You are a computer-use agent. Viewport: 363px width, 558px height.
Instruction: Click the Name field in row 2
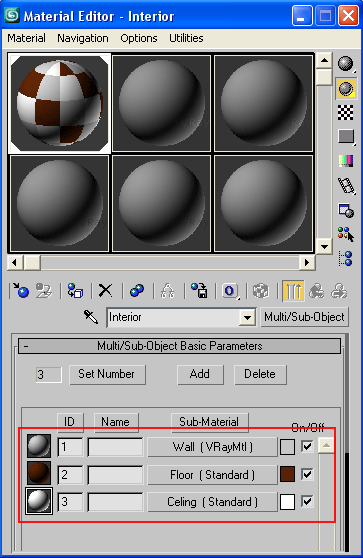(x=115, y=475)
